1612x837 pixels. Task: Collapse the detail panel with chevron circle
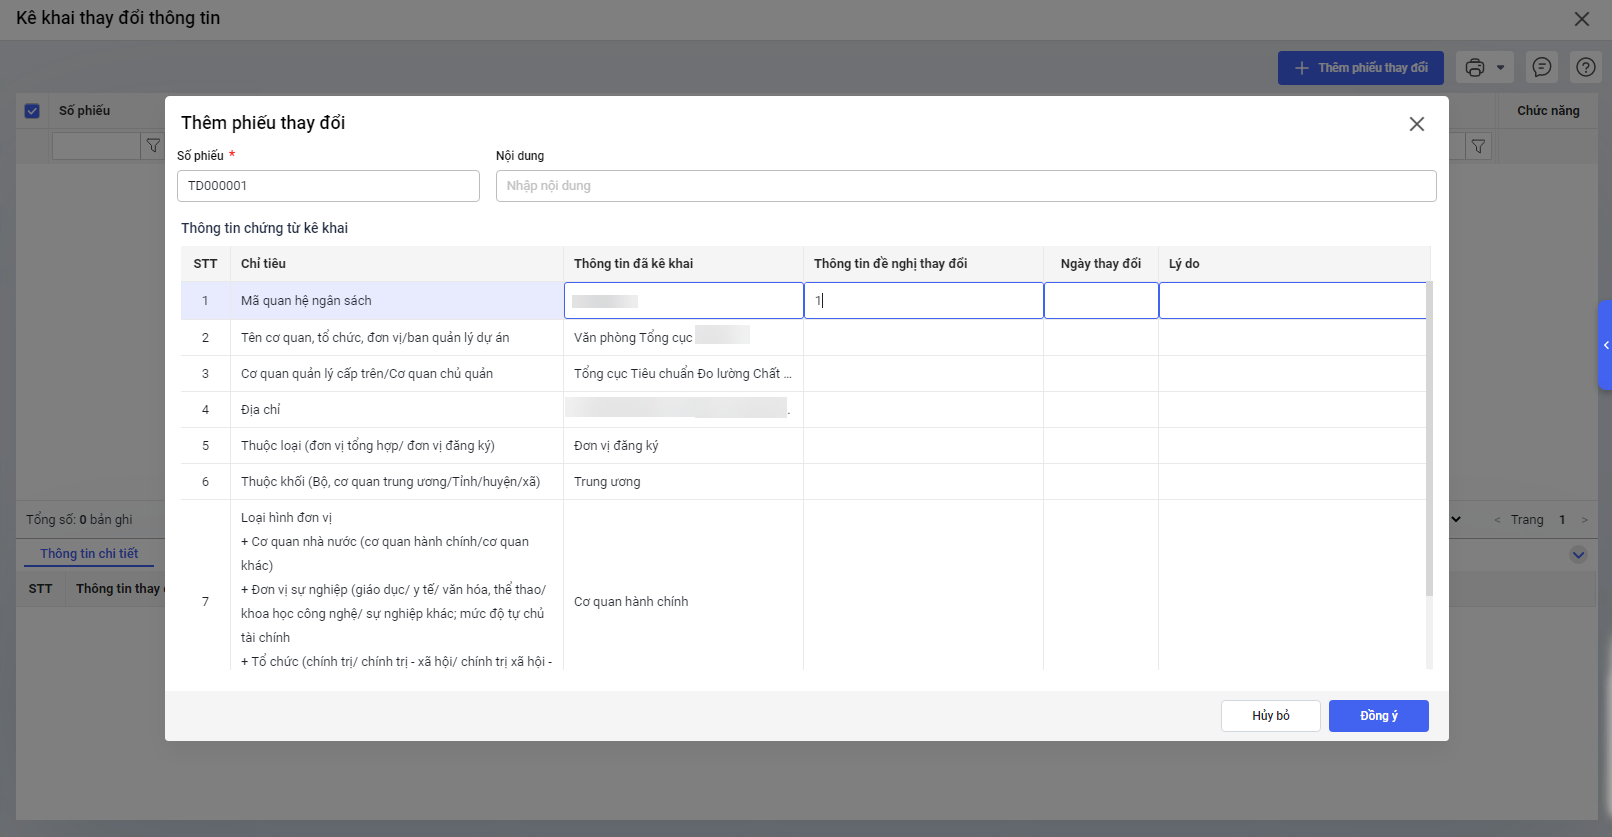point(1578,555)
